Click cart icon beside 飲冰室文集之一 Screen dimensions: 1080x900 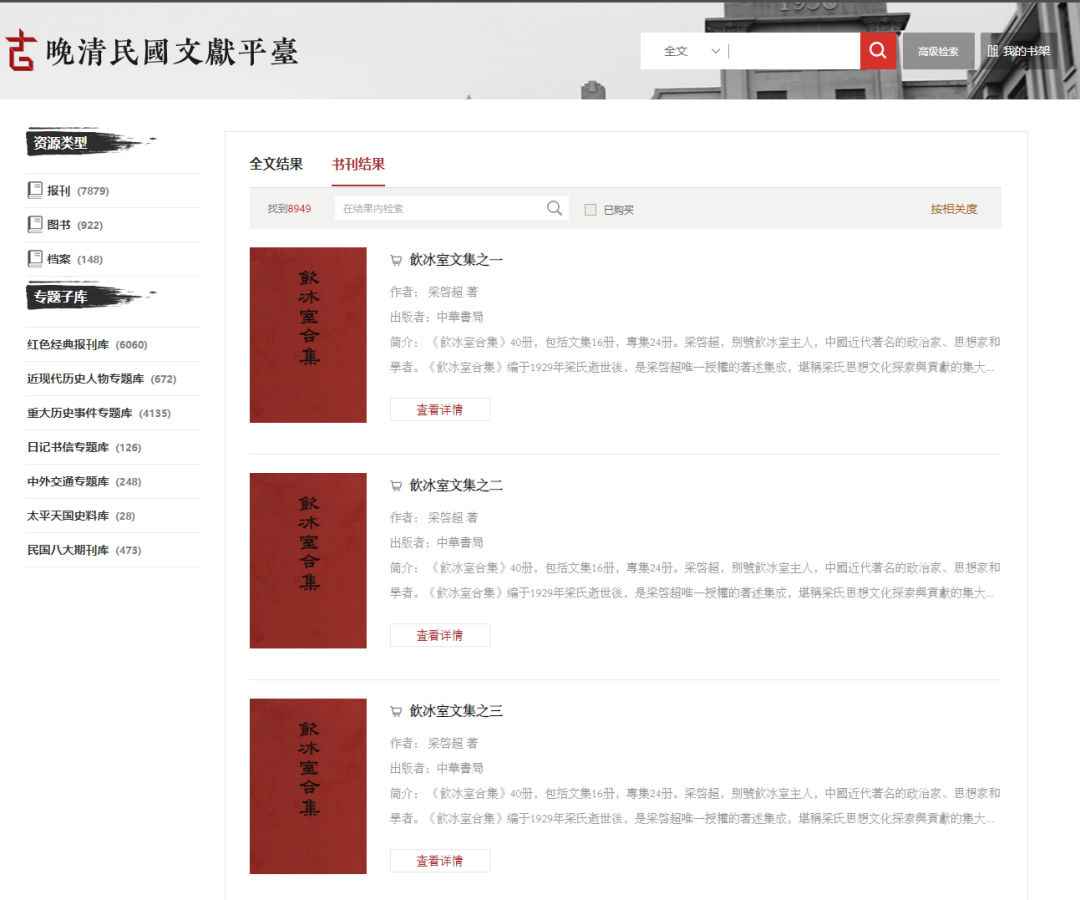[x=396, y=260]
